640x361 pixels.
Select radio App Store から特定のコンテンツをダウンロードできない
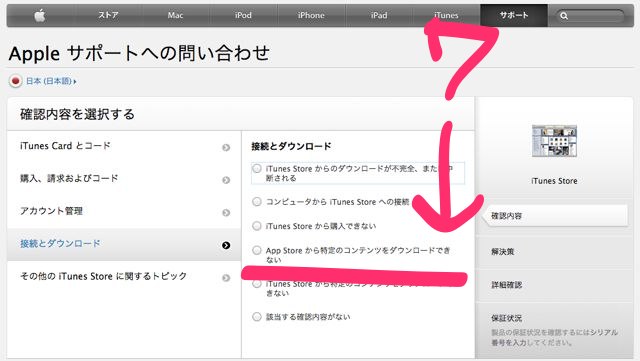tap(257, 250)
